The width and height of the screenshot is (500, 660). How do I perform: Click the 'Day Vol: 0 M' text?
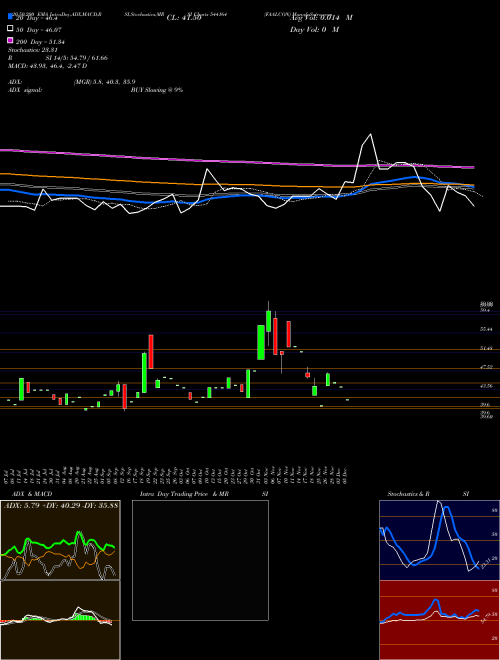(x=314, y=30)
